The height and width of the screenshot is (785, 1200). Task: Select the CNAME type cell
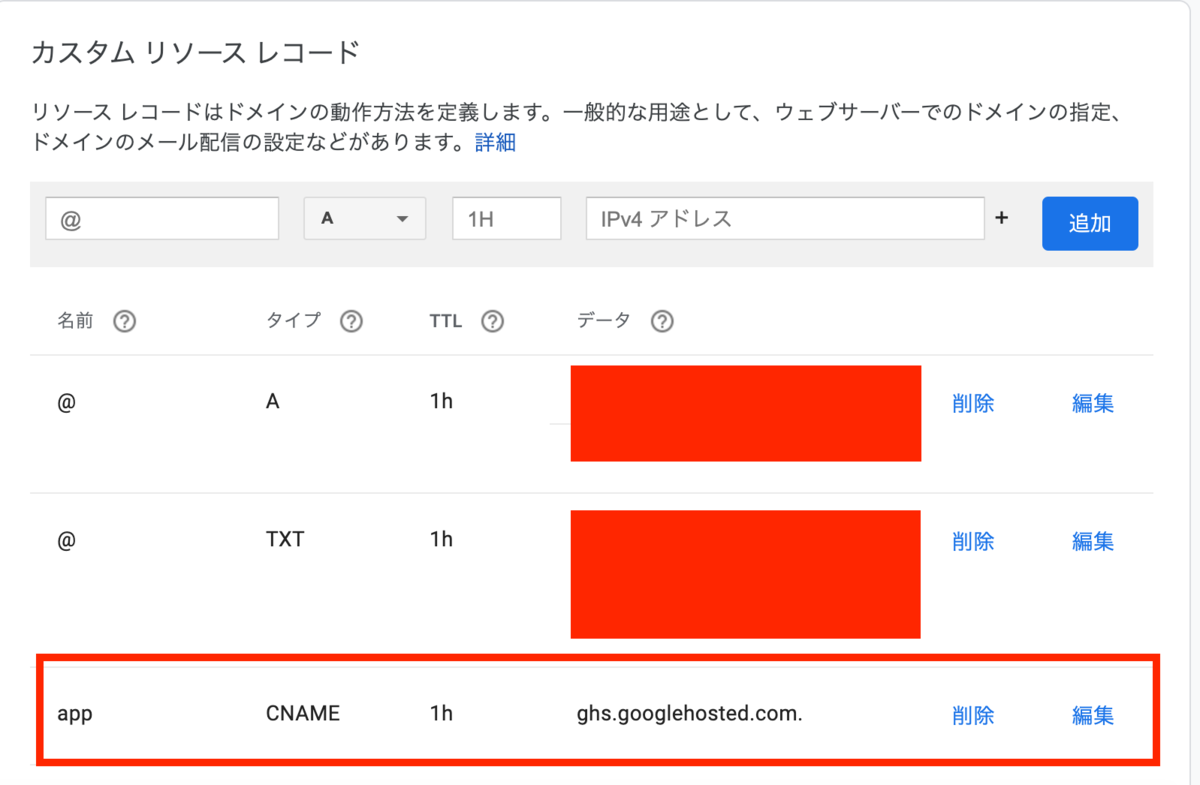(303, 714)
